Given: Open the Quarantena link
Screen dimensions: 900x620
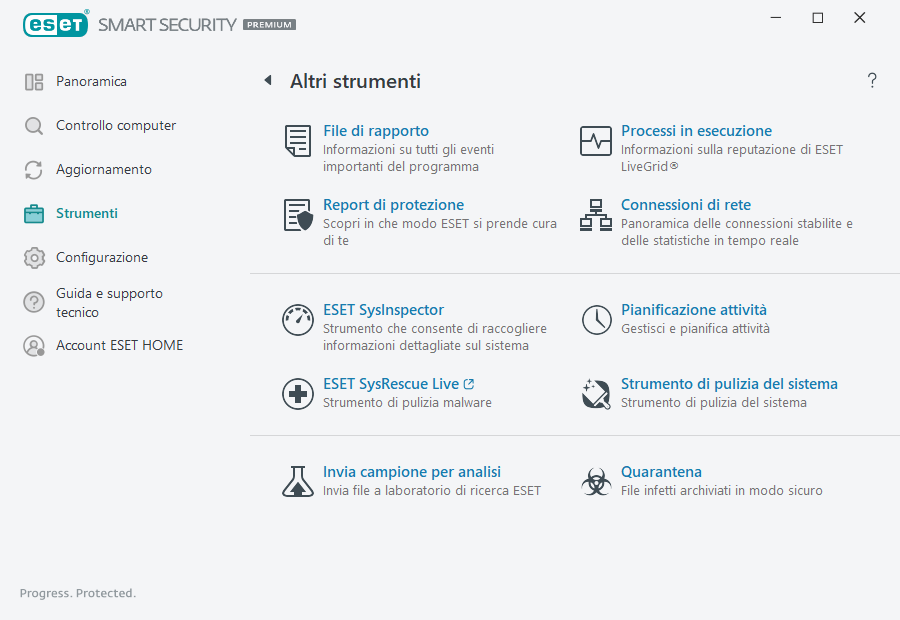Looking at the screenshot, I should (660, 471).
